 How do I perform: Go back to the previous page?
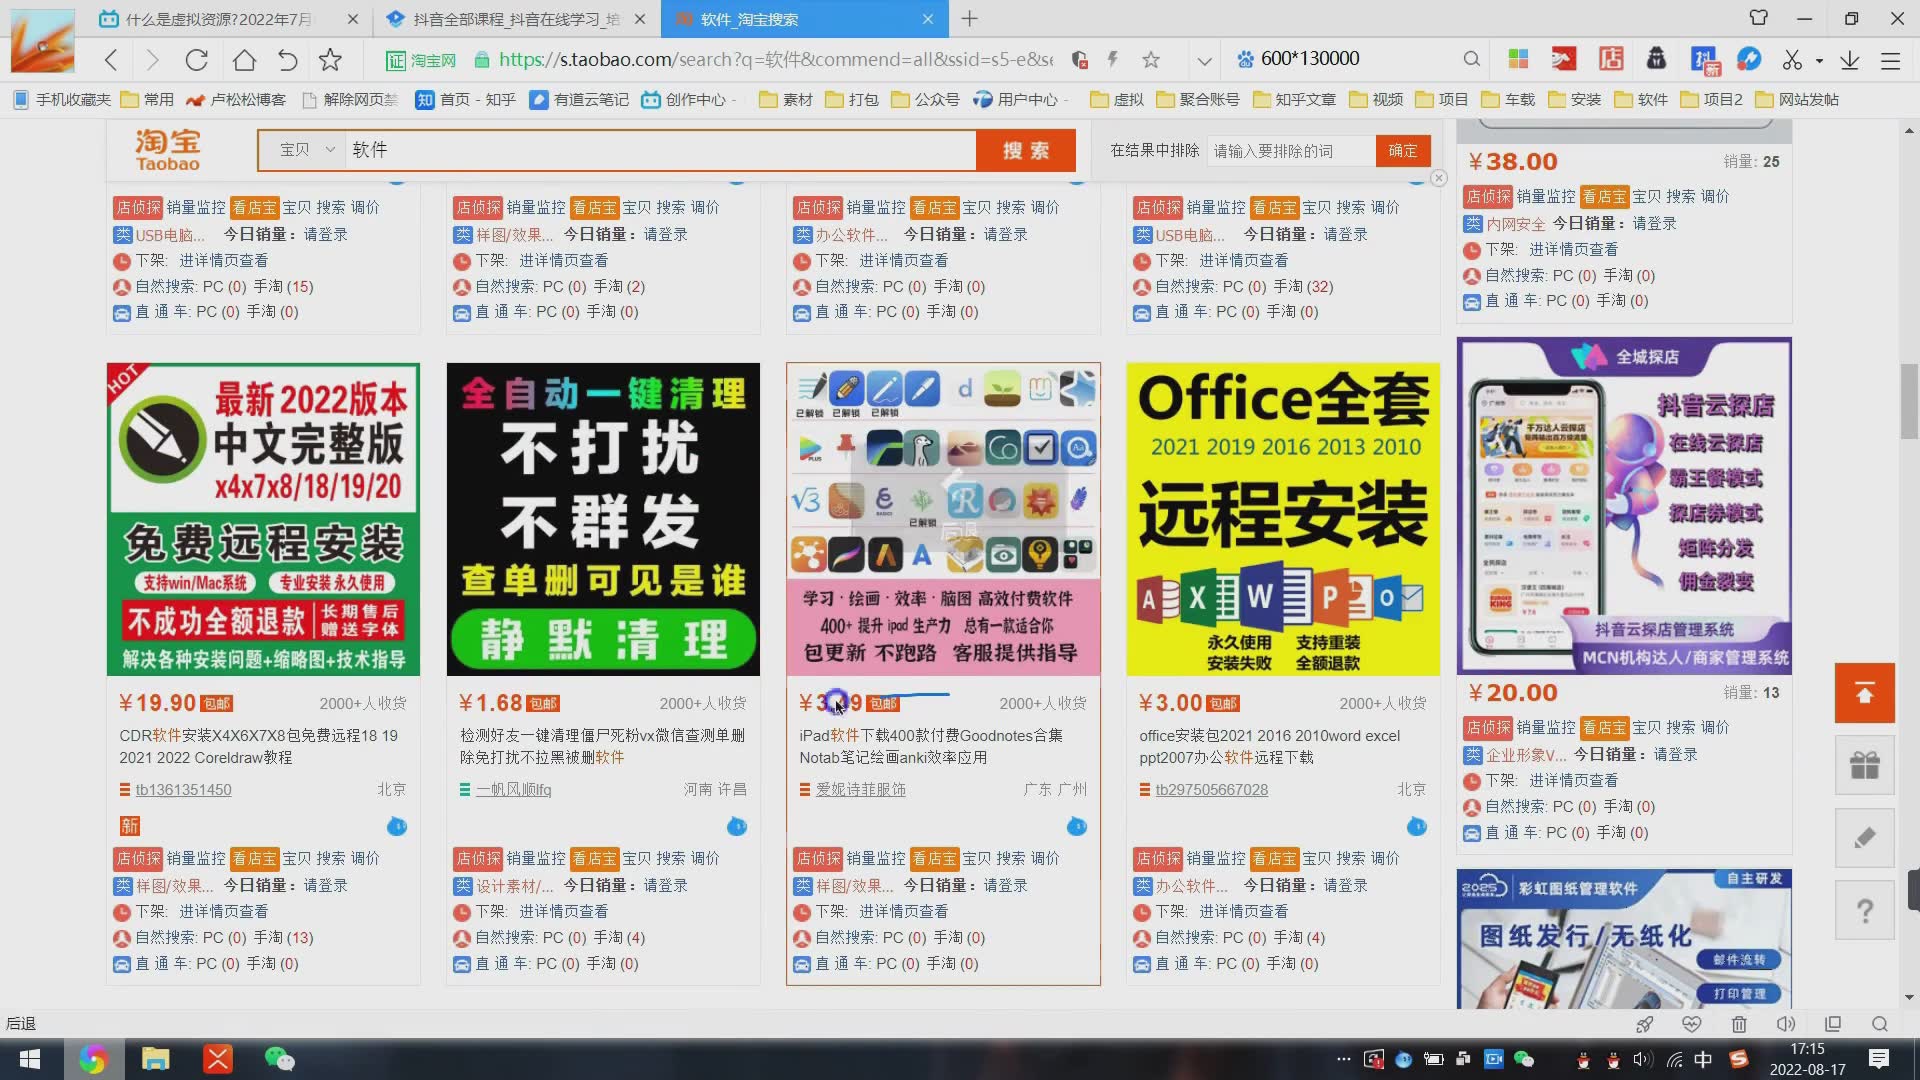111,60
